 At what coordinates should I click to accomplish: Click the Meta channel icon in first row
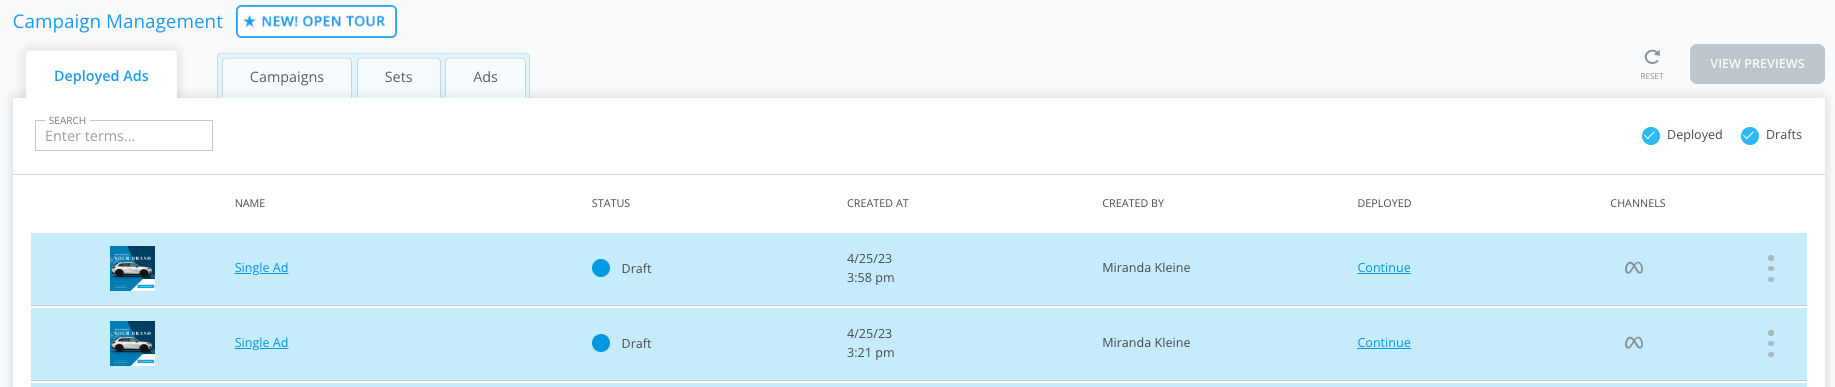tap(1634, 268)
